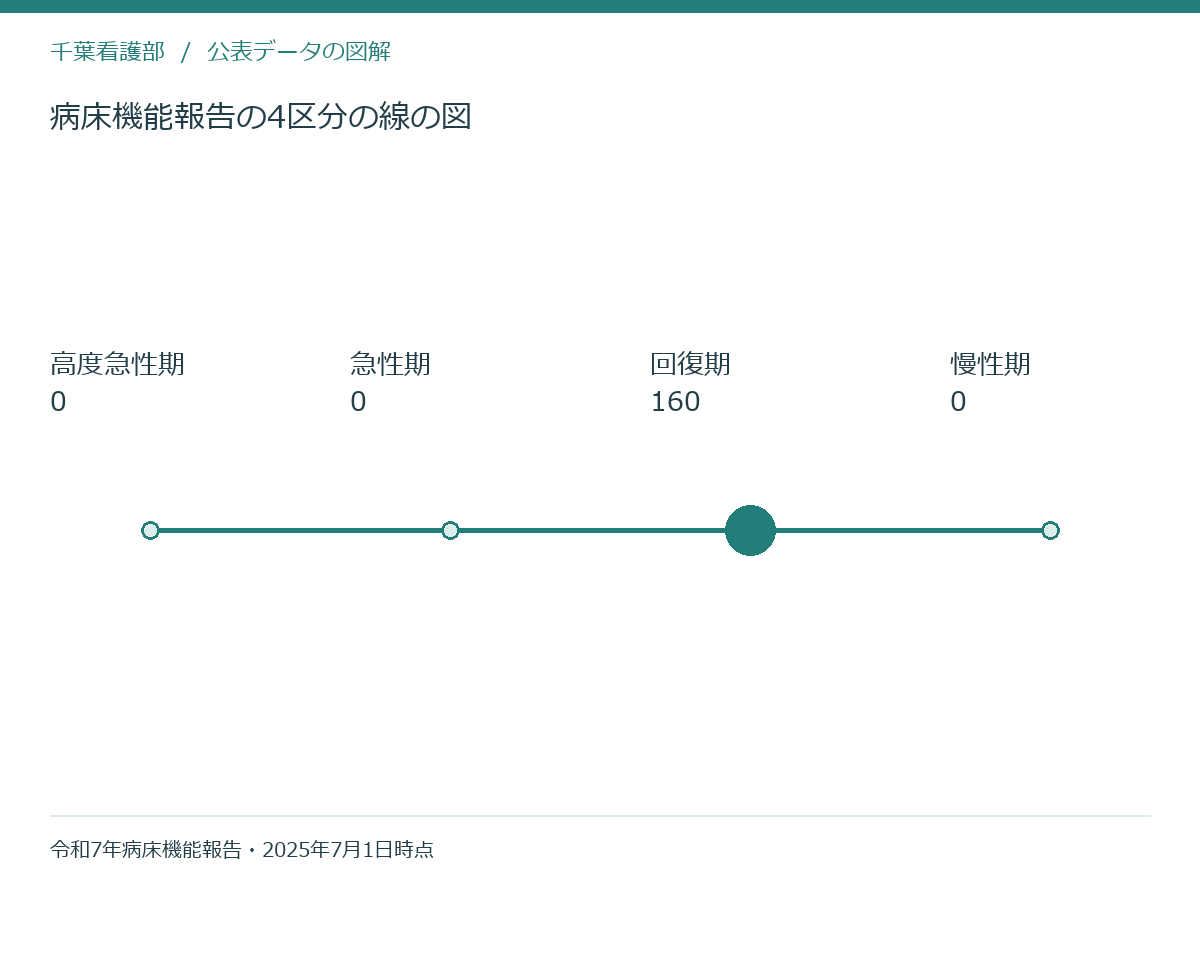Image resolution: width=1200 pixels, height=960 pixels.
Task: Open the 公表データの図解 breadcrumb link
Action: coord(299,52)
